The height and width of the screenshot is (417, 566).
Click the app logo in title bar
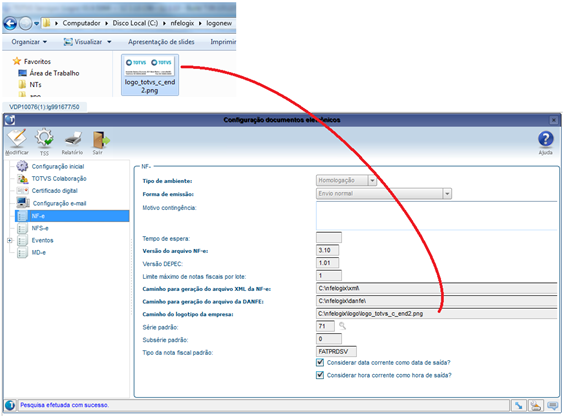10,120
